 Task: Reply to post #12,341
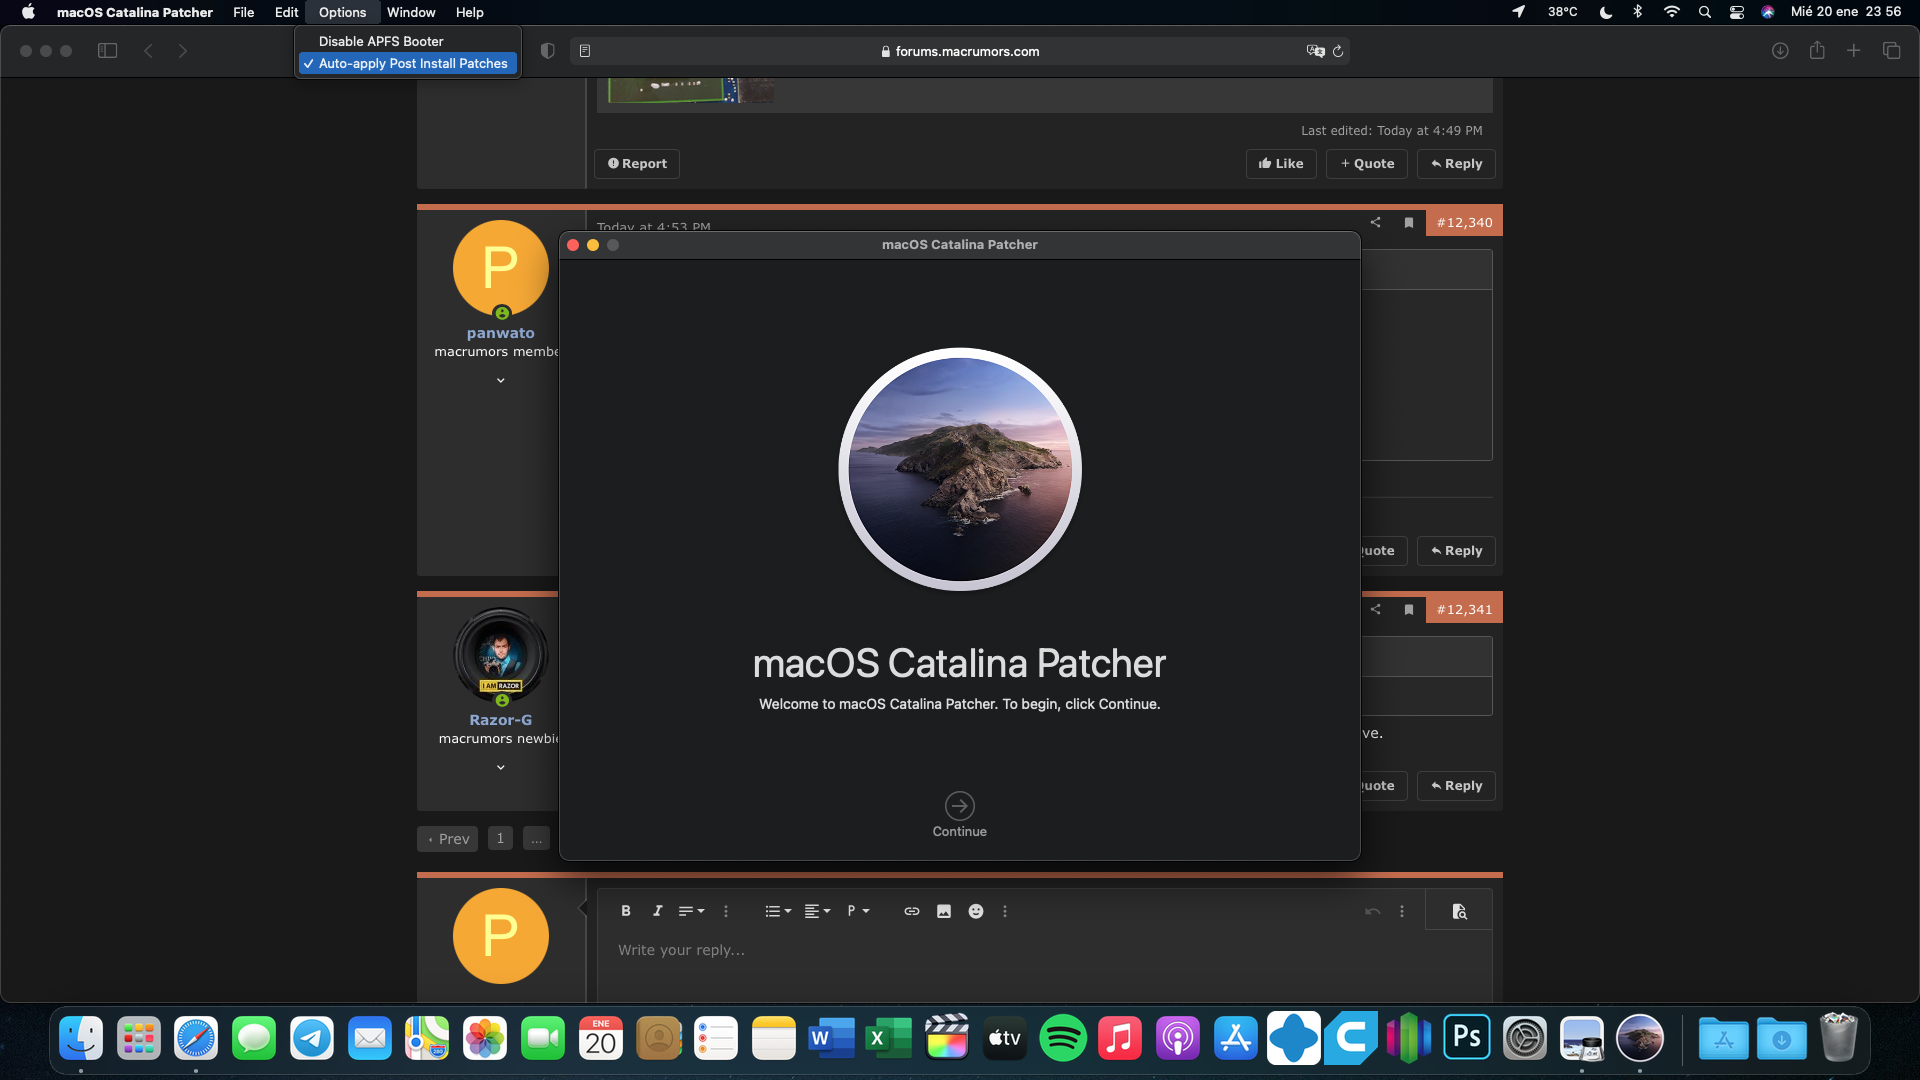[x=1456, y=786]
